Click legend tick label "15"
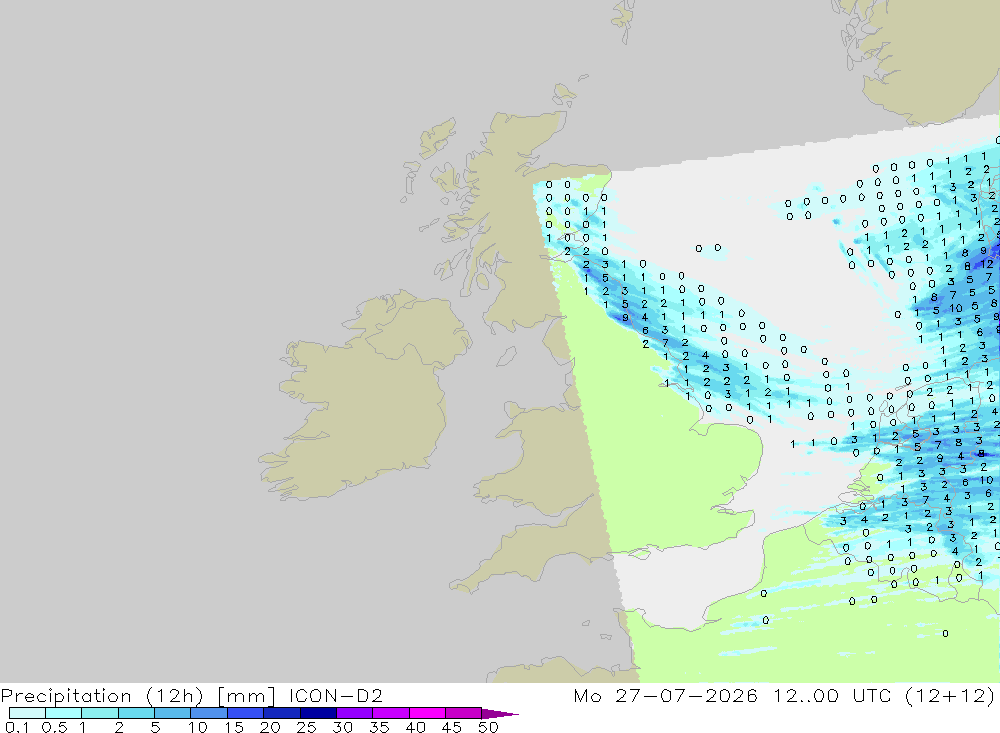The width and height of the screenshot is (1000, 733). tap(234, 727)
